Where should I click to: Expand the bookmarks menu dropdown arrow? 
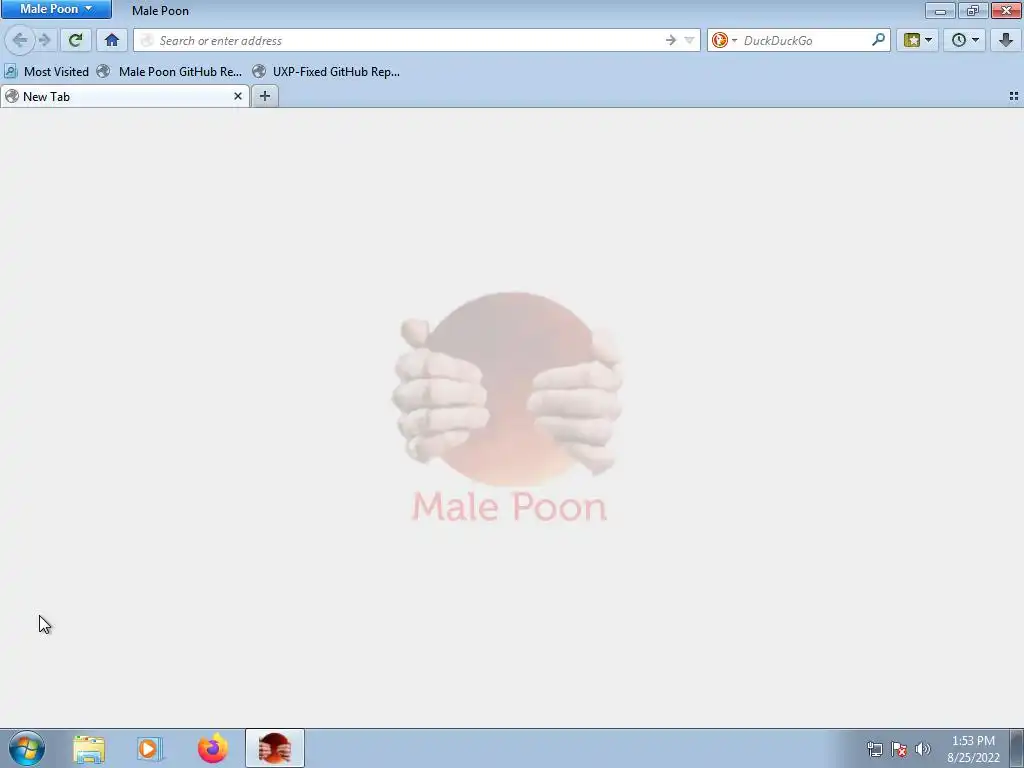929,40
